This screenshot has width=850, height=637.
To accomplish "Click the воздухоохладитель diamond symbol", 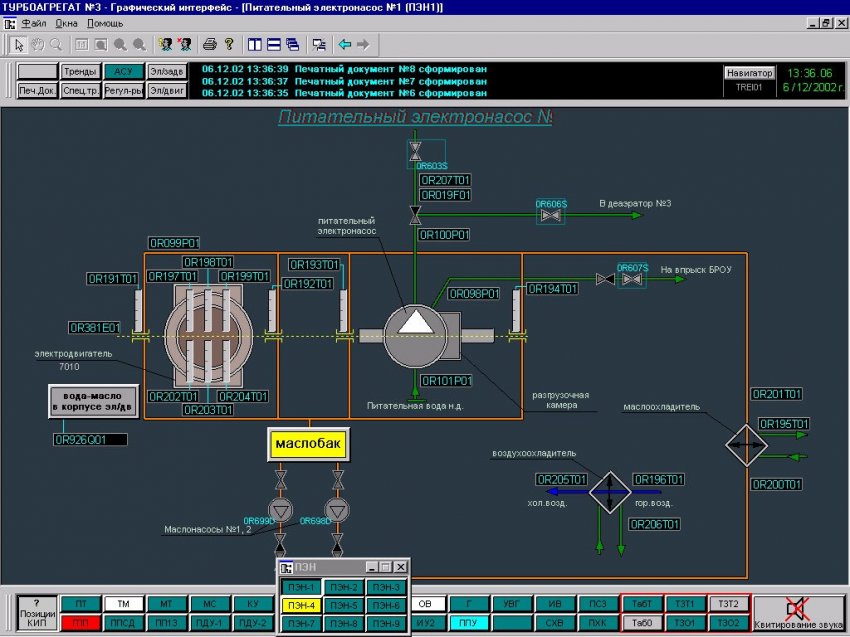I will click(x=610, y=492).
